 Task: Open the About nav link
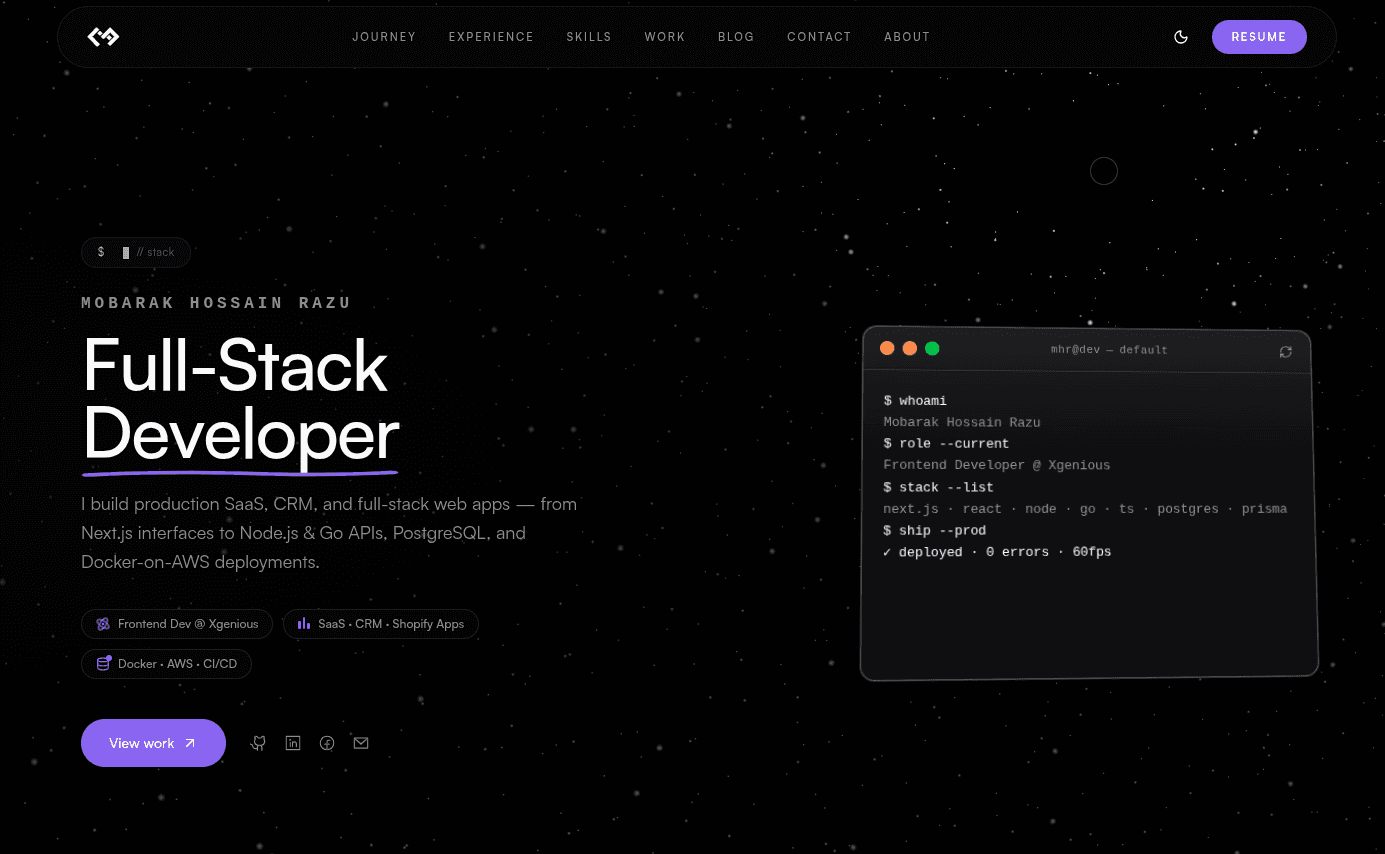907,37
